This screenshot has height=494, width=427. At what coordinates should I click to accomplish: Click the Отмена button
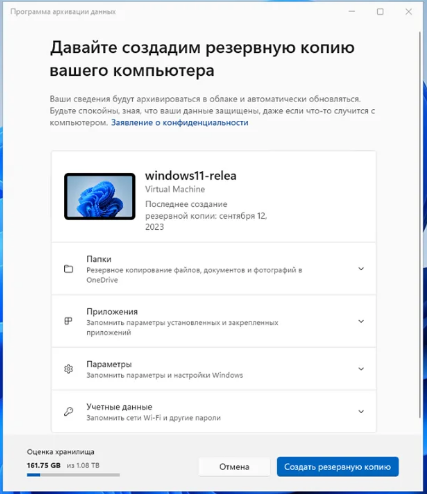pyautogui.click(x=234, y=467)
